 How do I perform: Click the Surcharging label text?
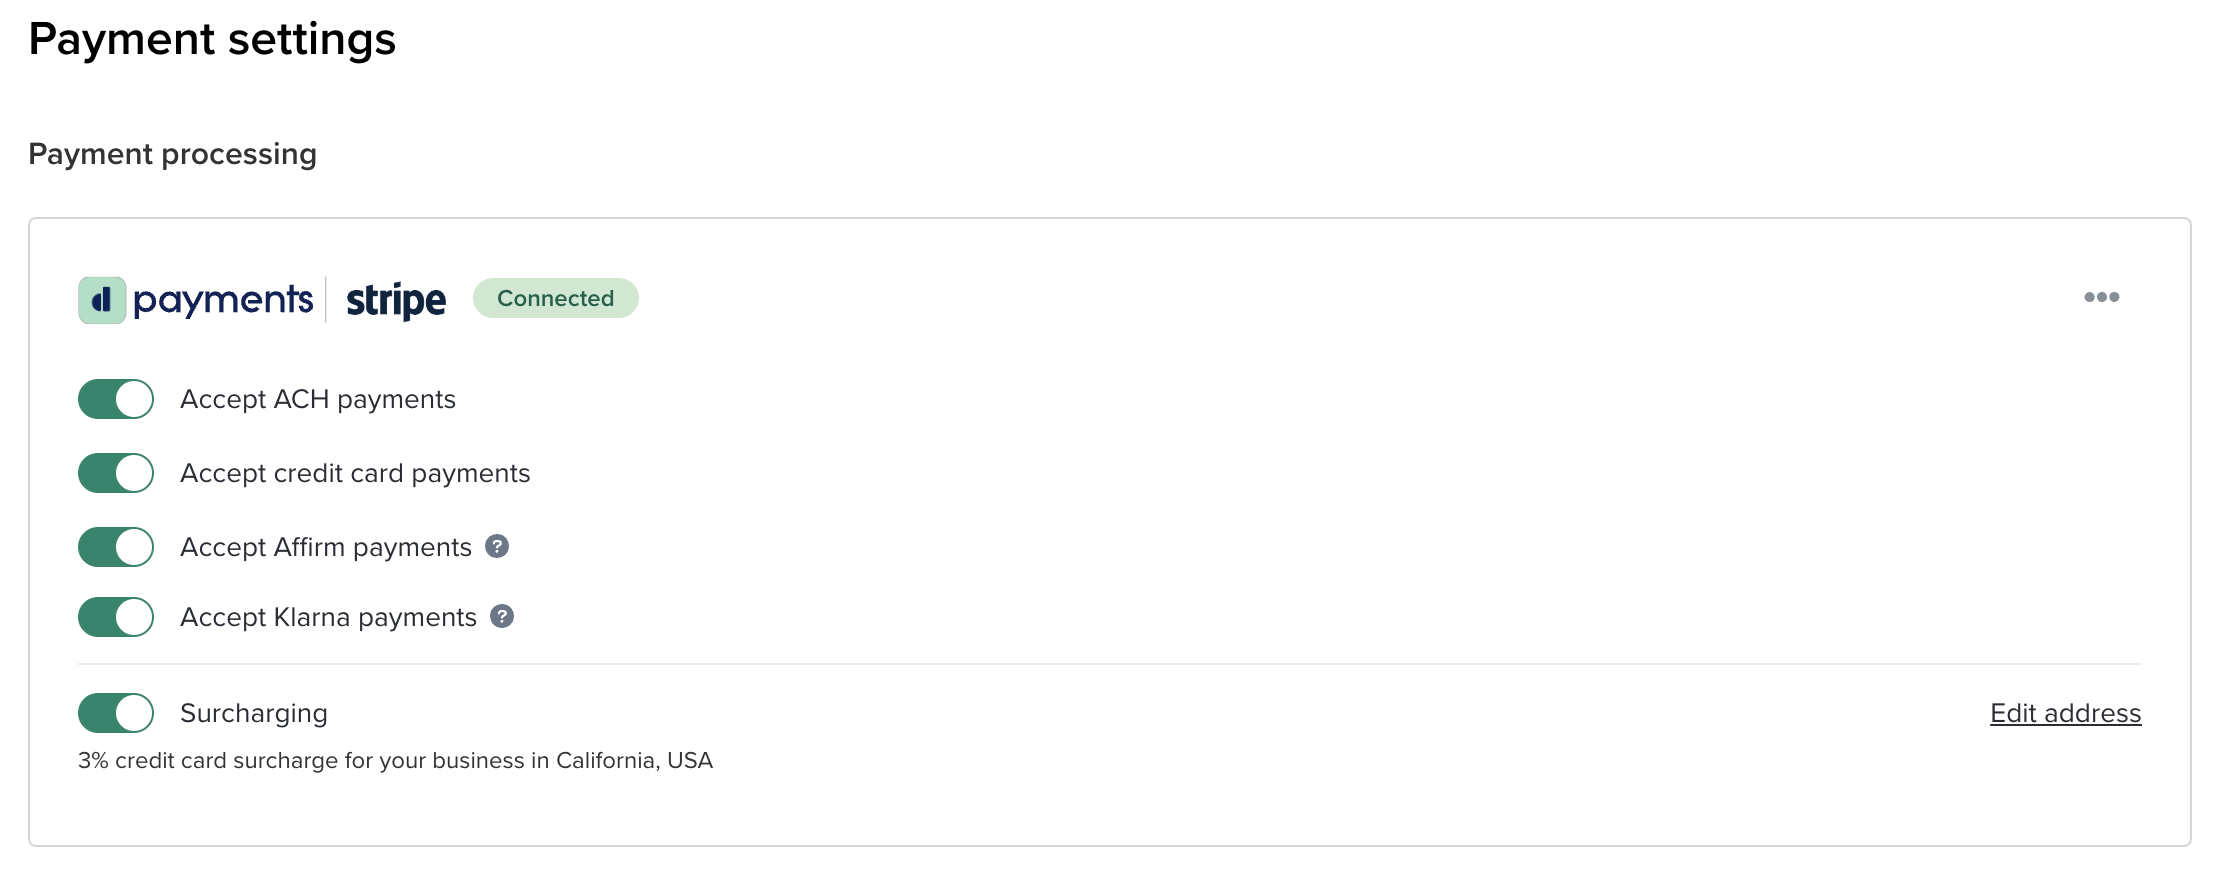tap(254, 713)
